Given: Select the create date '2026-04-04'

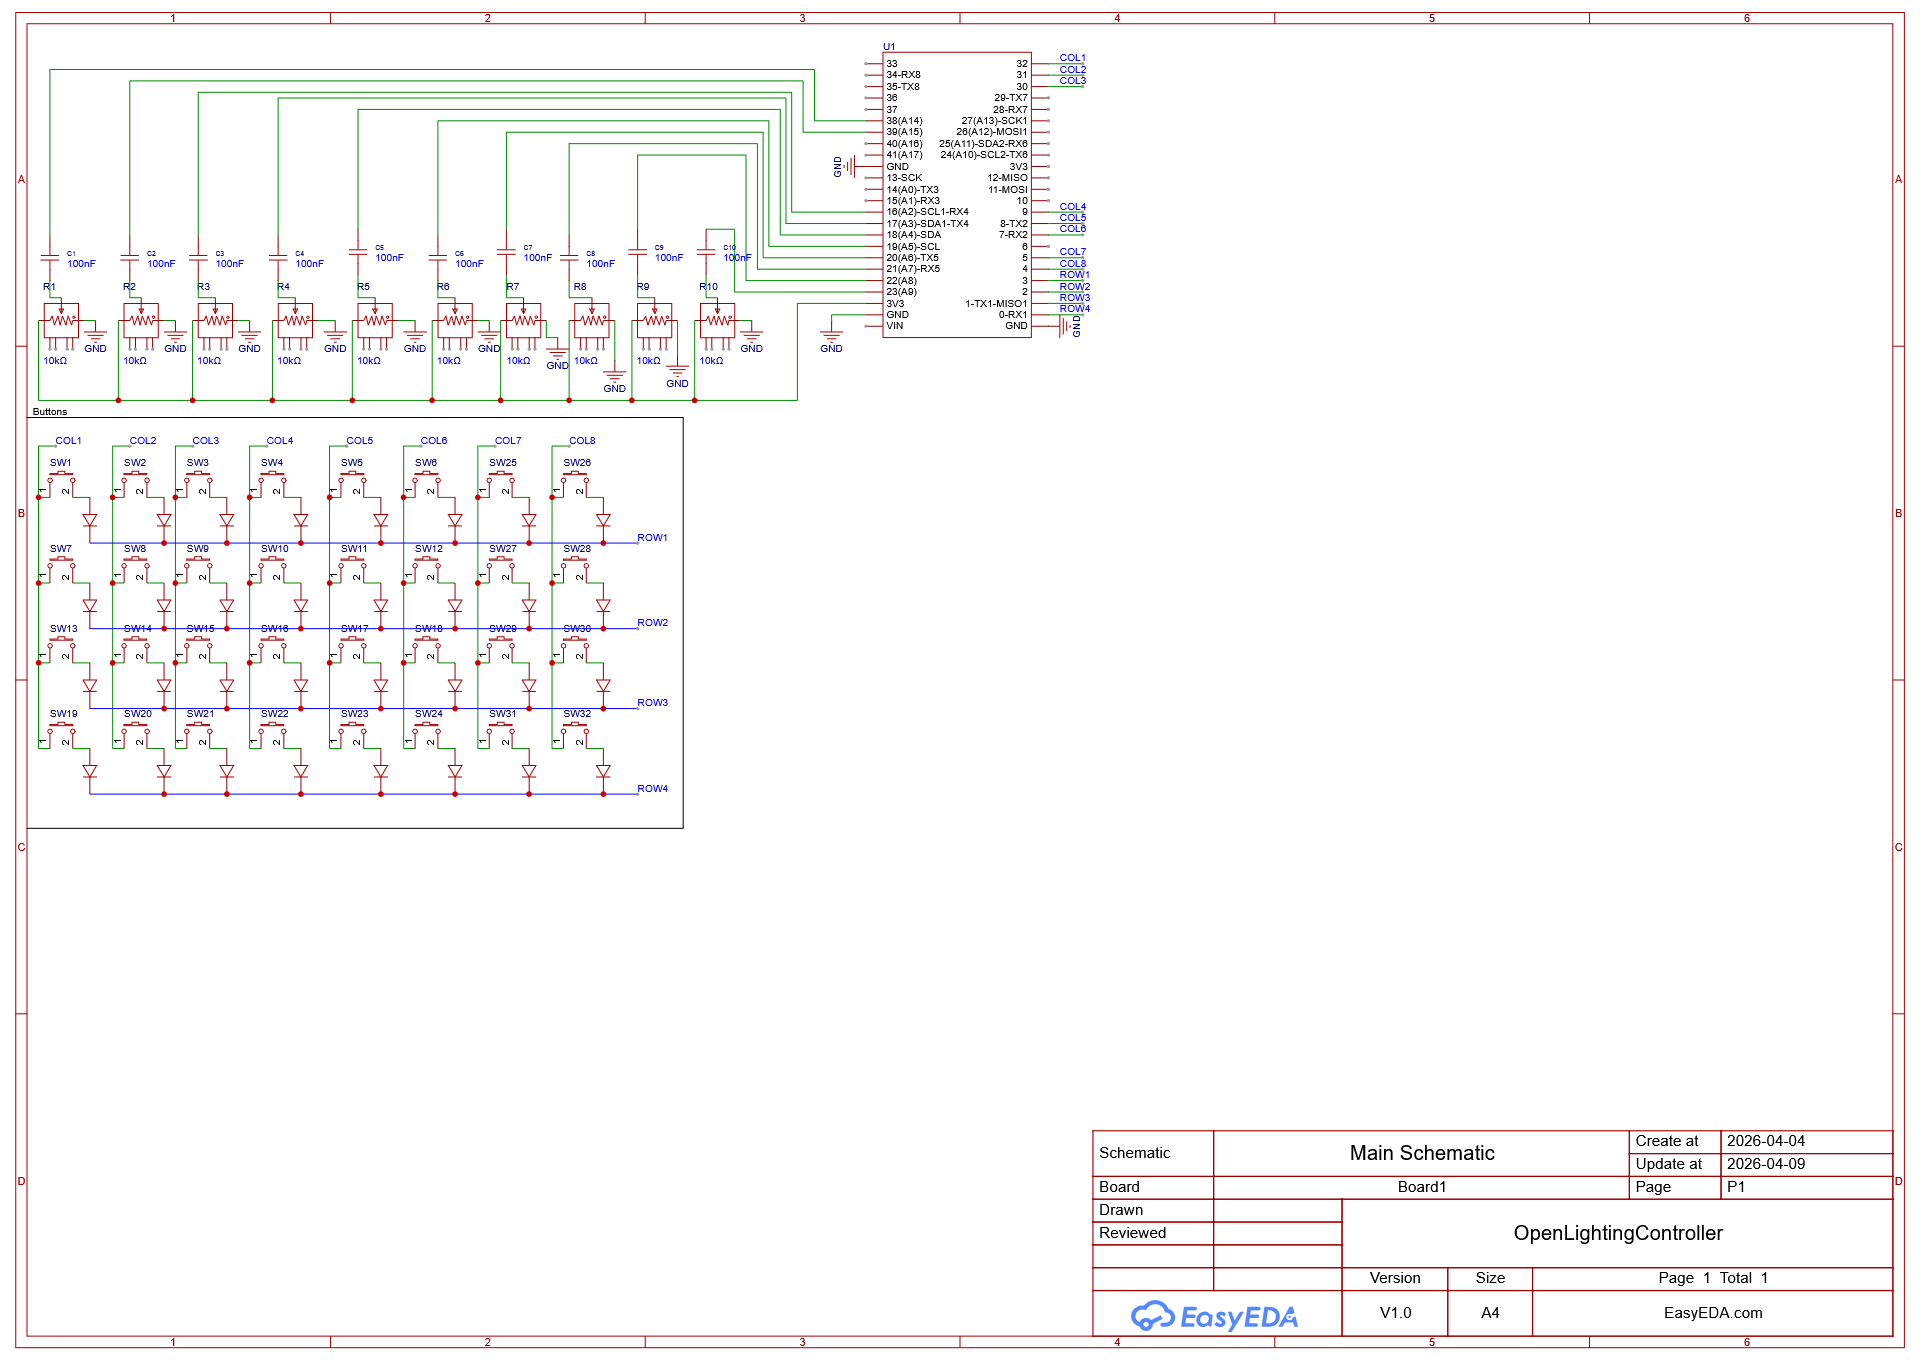Looking at the screenshot, I should point(1765,1141).
